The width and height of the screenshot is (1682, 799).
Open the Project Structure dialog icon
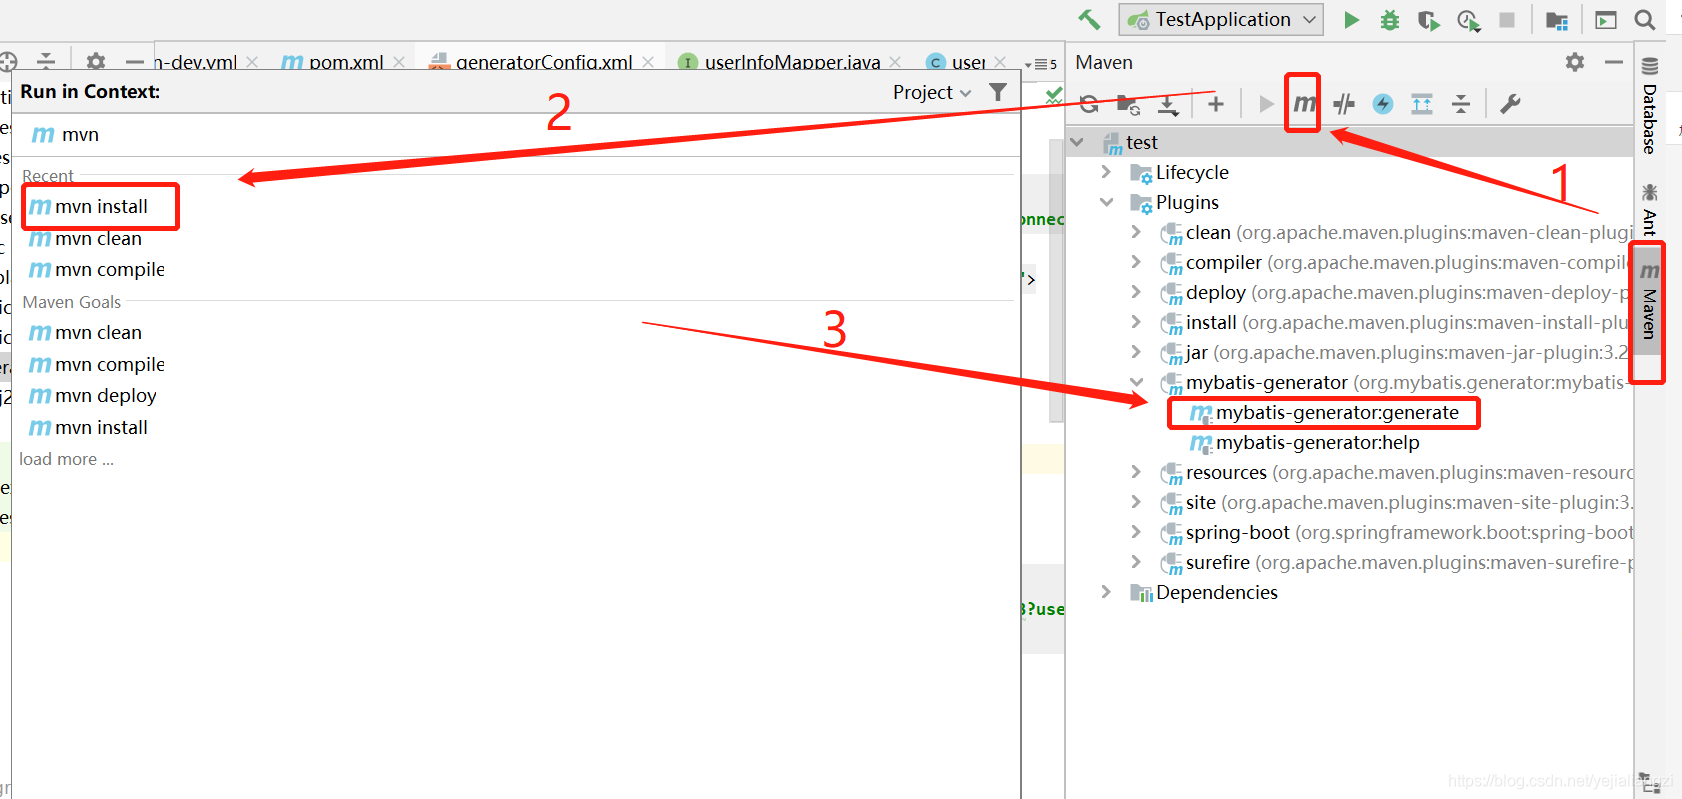pyautogui.click(x=1556, y=20)
